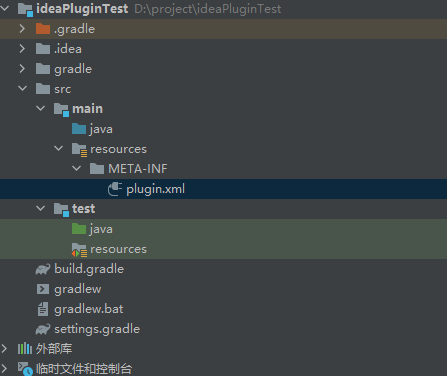The height and width of the screenshot is (376, 447).
Task: Click the .idea folder icon
Action: click(x=43, y=49)
